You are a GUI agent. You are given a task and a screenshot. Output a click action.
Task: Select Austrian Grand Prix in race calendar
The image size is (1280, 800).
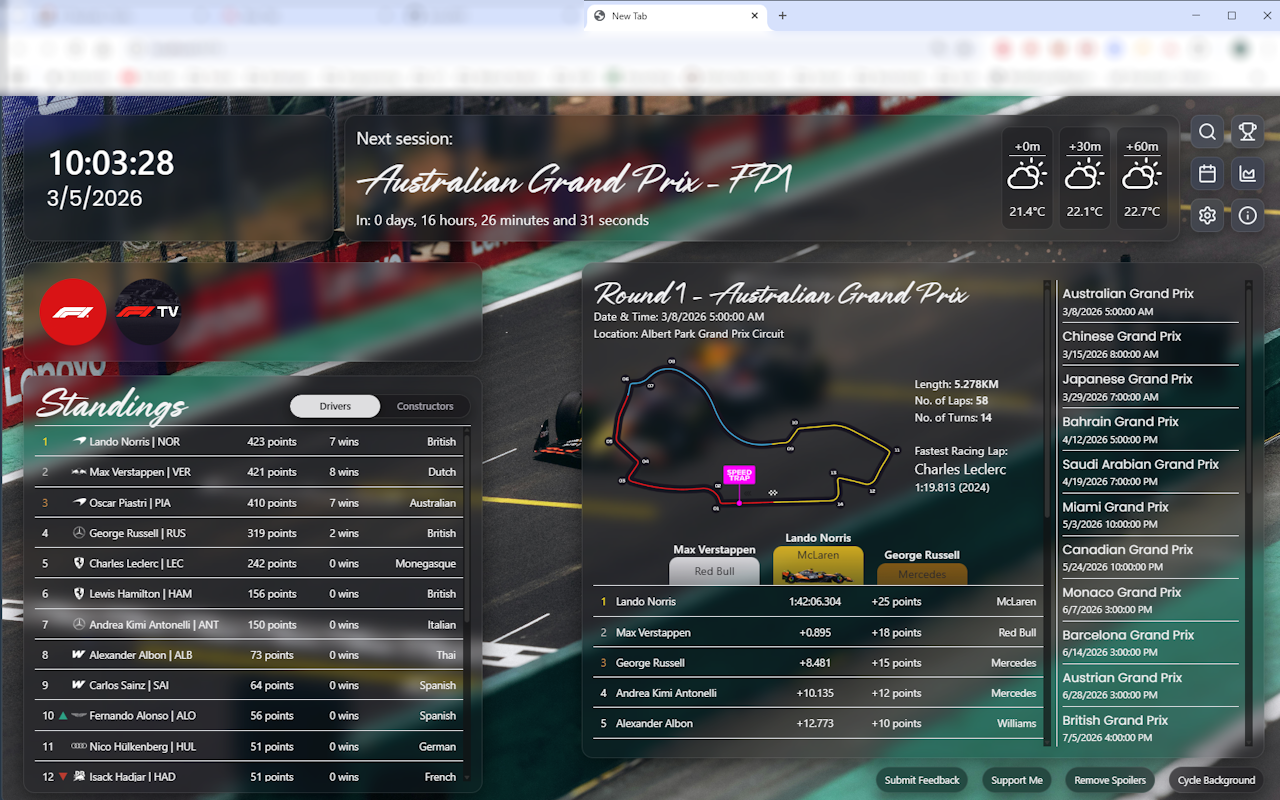point(1150,686)
